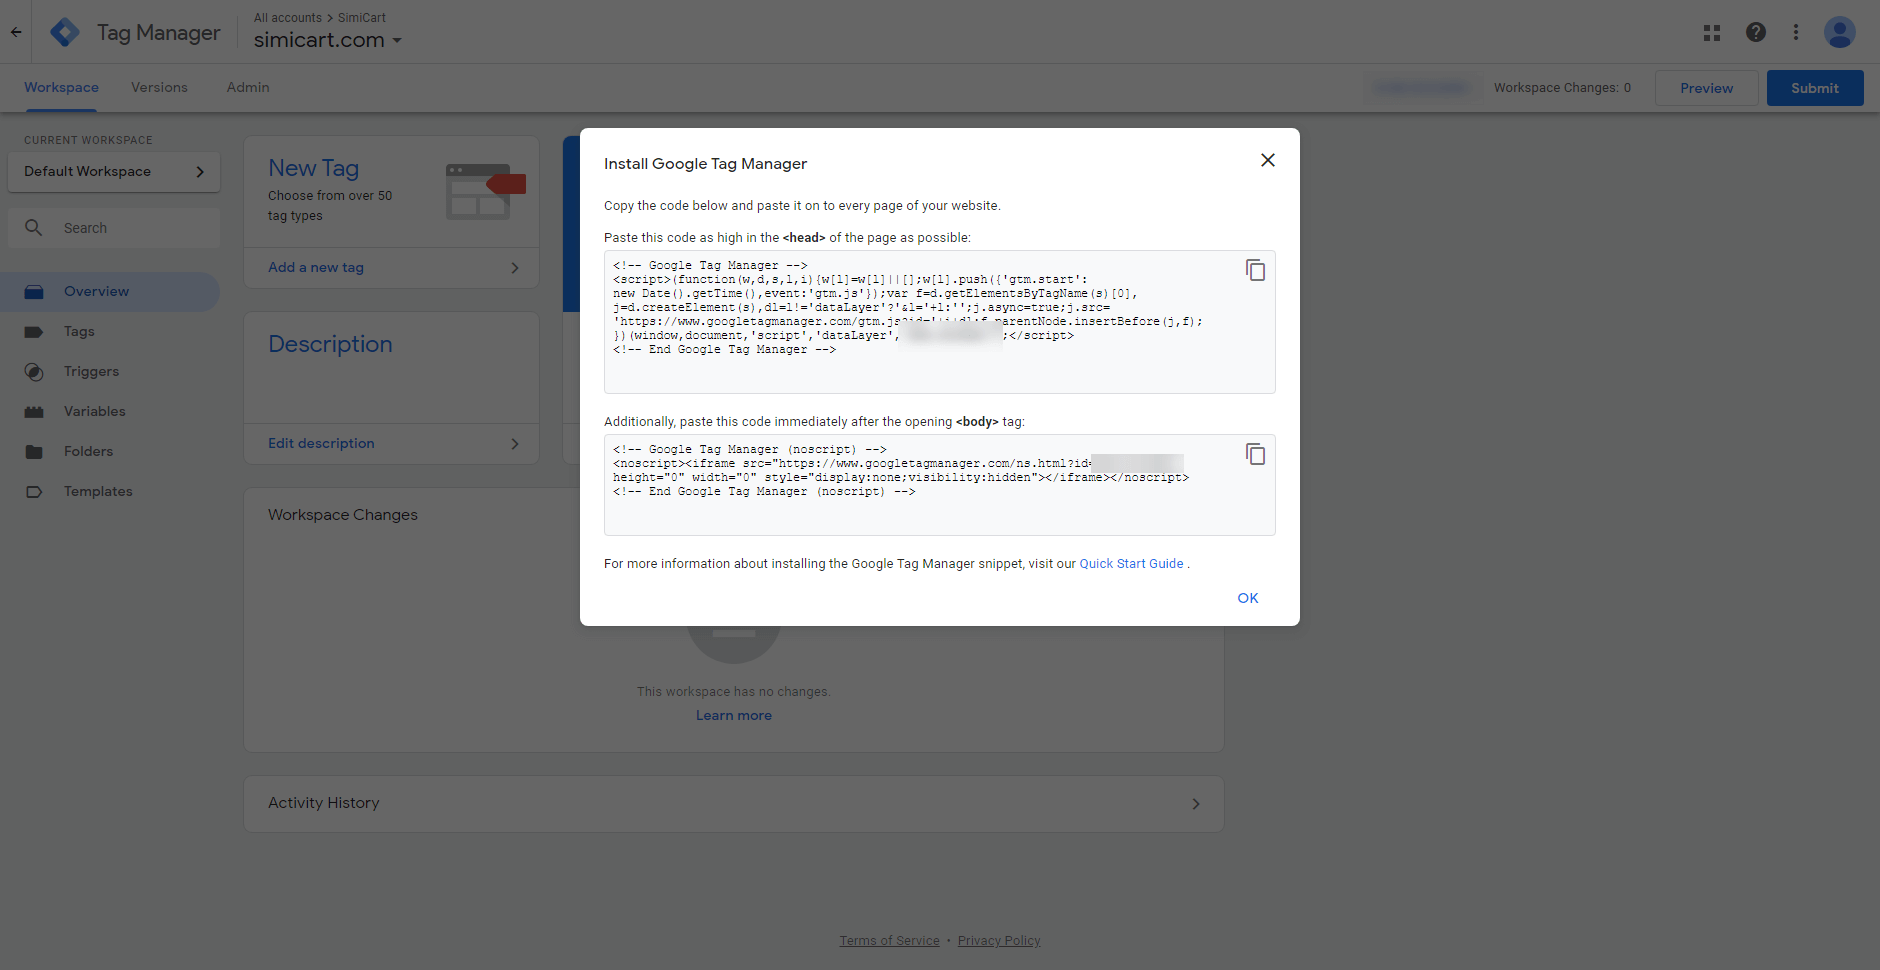The height and width of the screenshot is (970, 1880).
Task: Copy the body noscript snippet to clipboard
Action: pyautogui.click(x=1255, y=454)
